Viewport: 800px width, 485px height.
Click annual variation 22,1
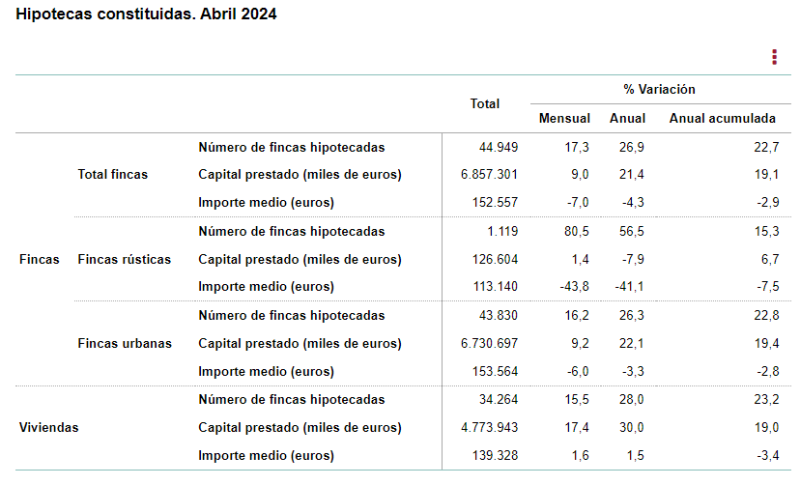coord(632,343)
